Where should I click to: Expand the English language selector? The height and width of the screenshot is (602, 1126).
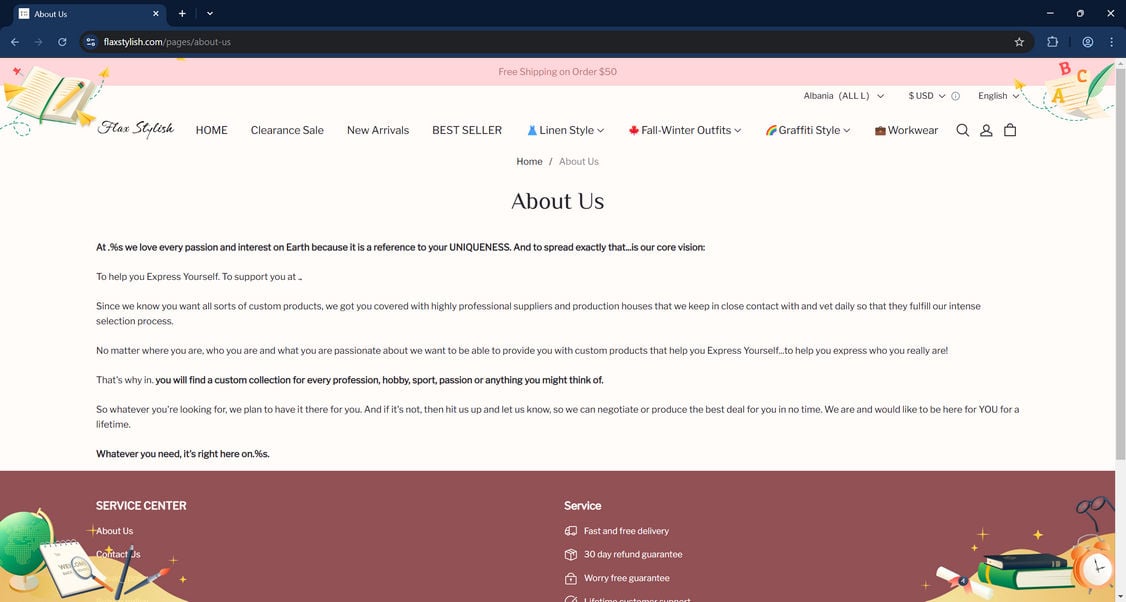pos(999,96)
